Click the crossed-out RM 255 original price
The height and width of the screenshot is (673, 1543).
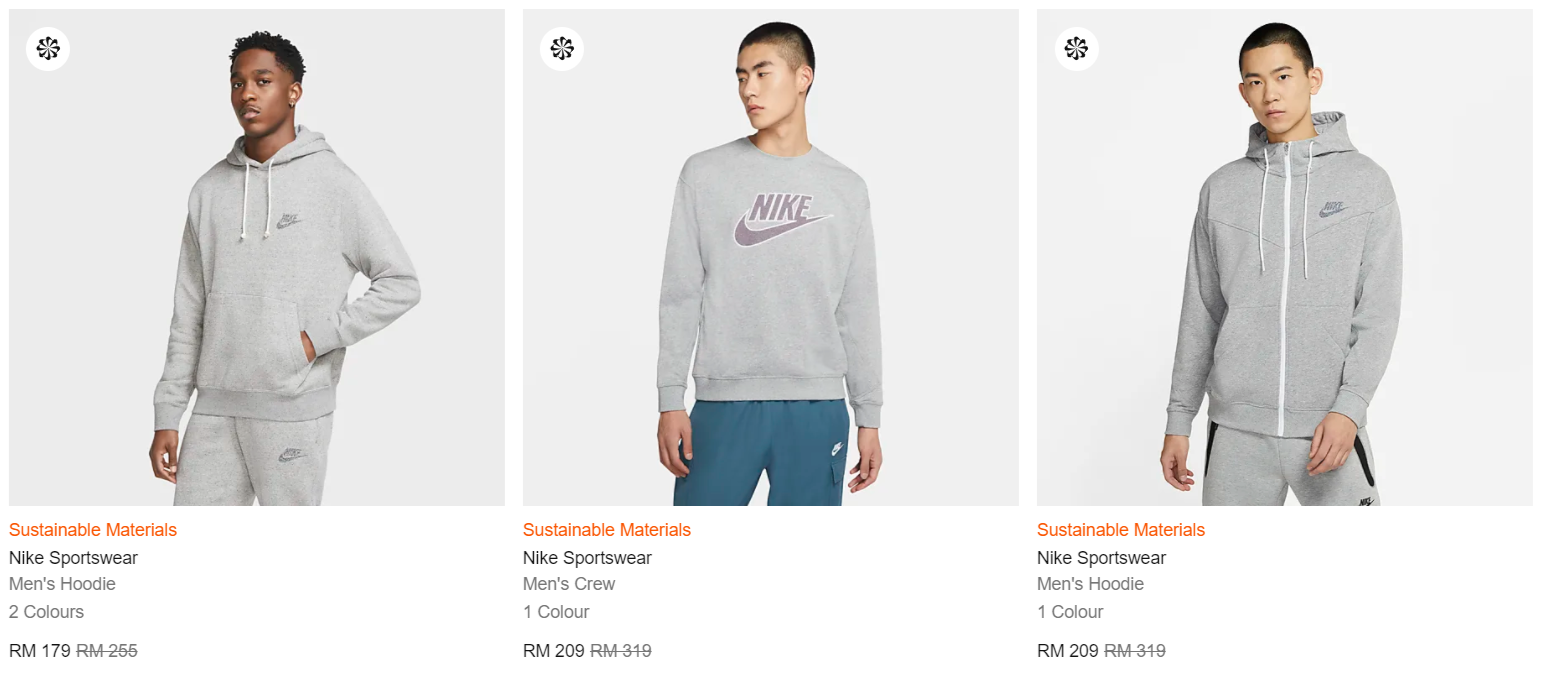coord(107,651)
